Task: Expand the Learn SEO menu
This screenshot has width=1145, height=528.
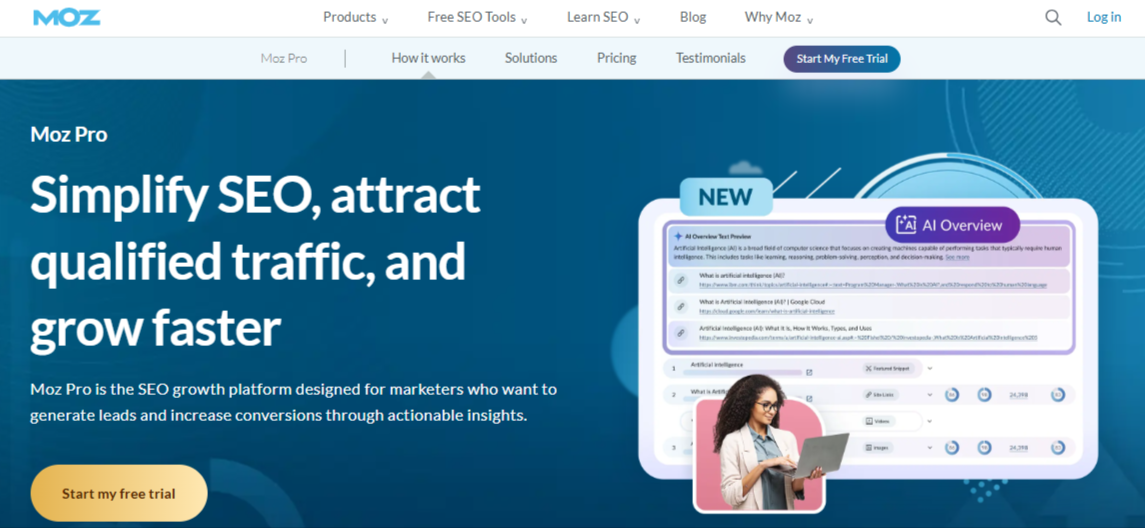Action: pos(603,18)
